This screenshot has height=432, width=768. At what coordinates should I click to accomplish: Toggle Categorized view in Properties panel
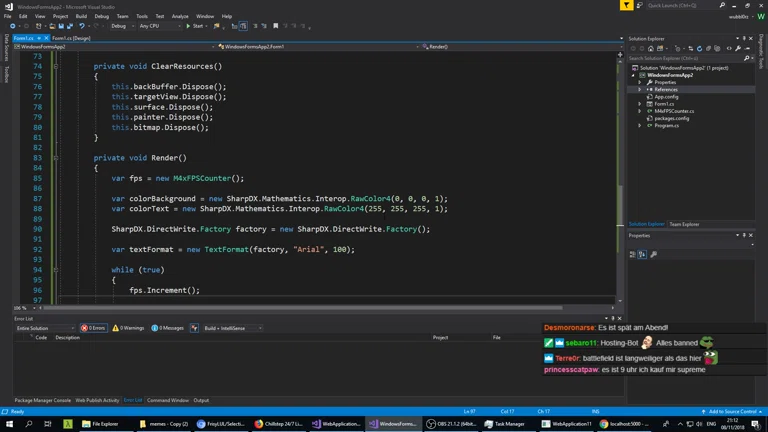tap(632, 254)
